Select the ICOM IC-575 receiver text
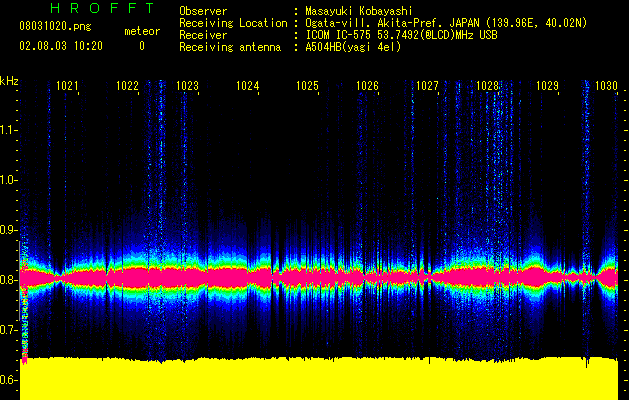This screenshot has height=400, width=629. [402, 35]
